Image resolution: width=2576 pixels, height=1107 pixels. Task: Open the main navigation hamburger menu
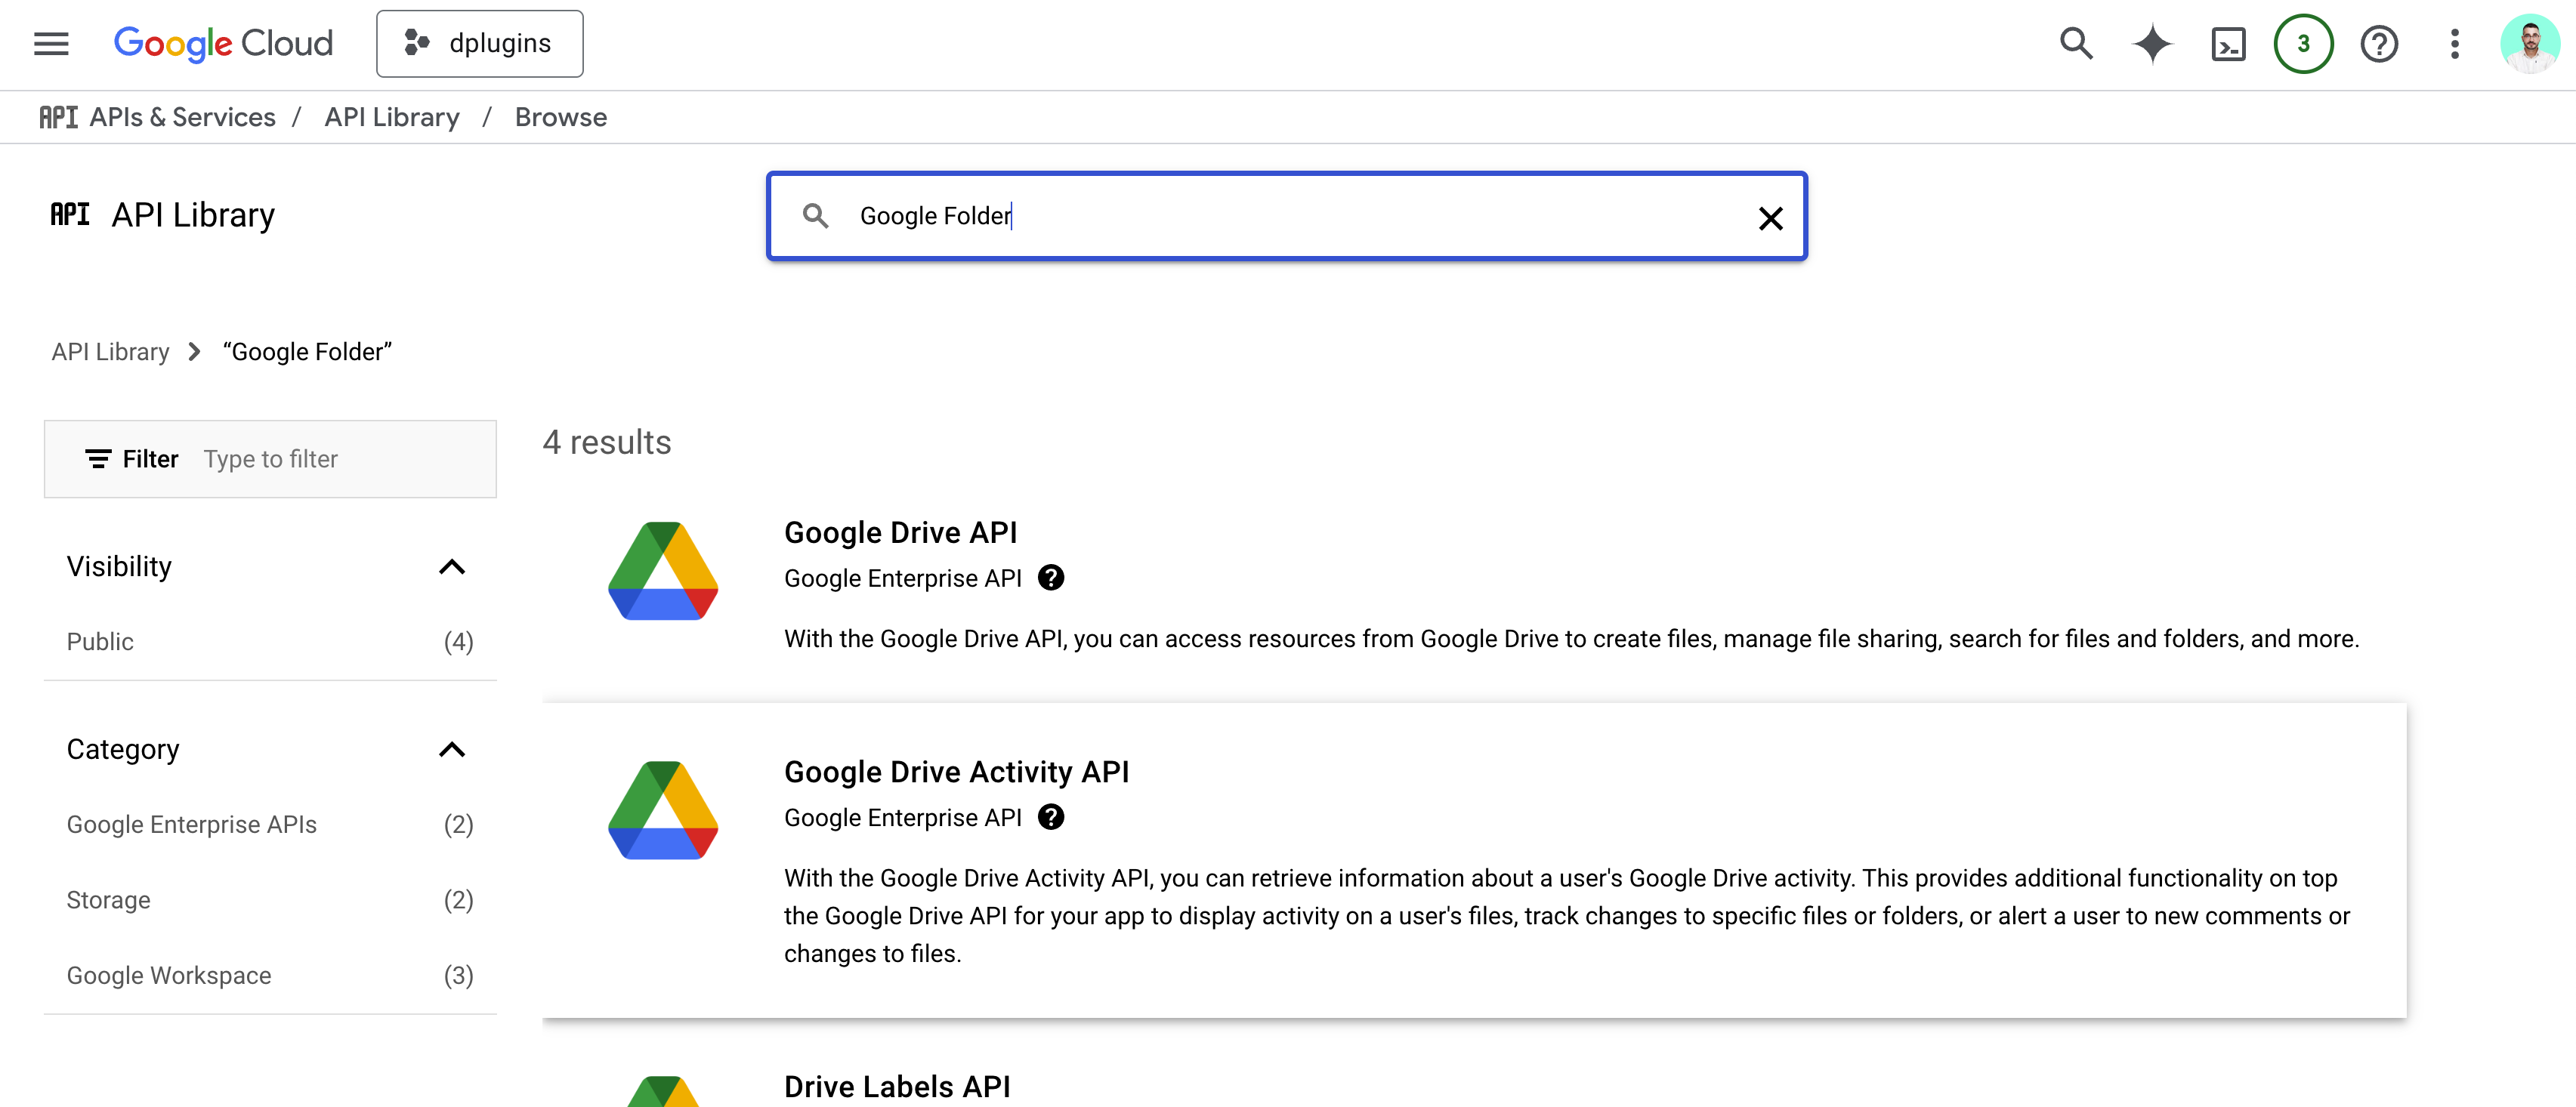click(51, 44)
